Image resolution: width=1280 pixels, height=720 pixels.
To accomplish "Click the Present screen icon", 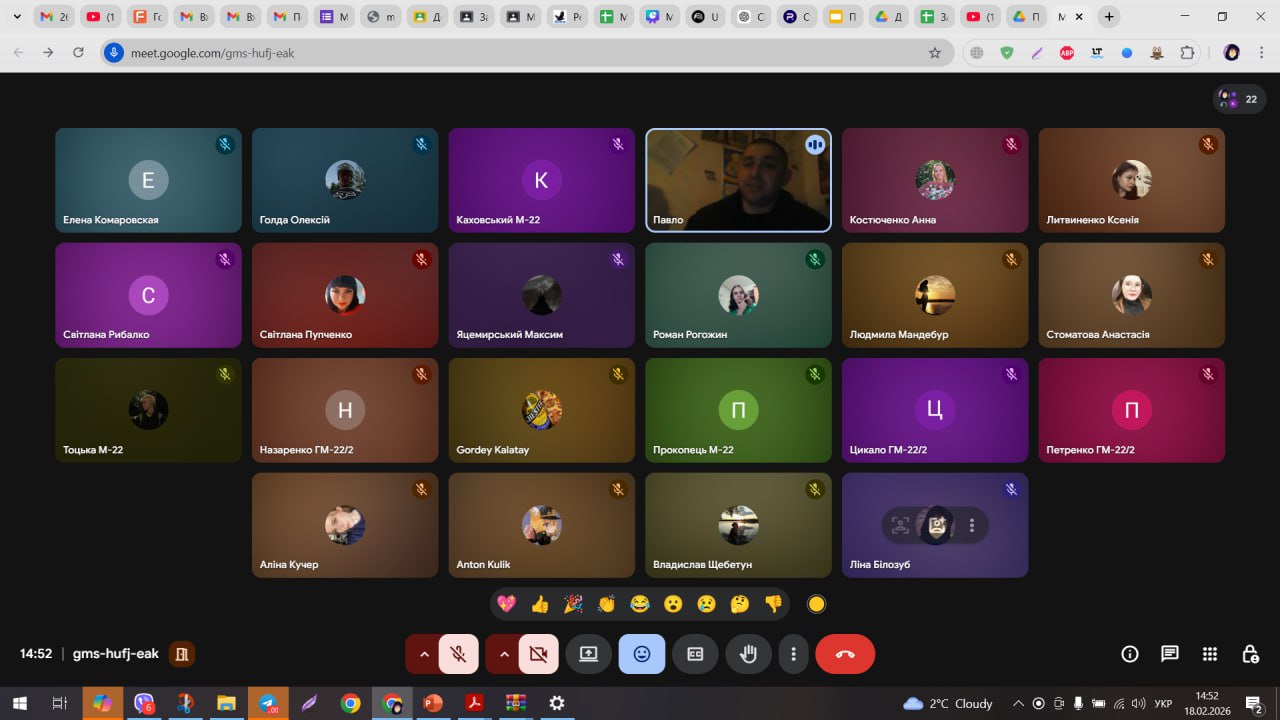I will coord(588,654).
